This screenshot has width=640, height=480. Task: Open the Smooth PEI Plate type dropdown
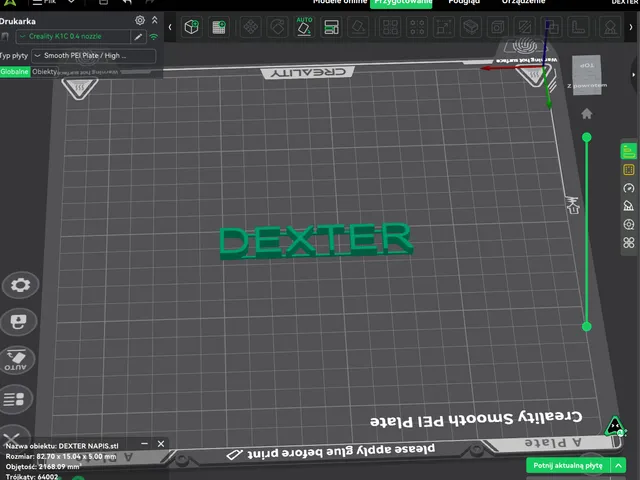93,56
